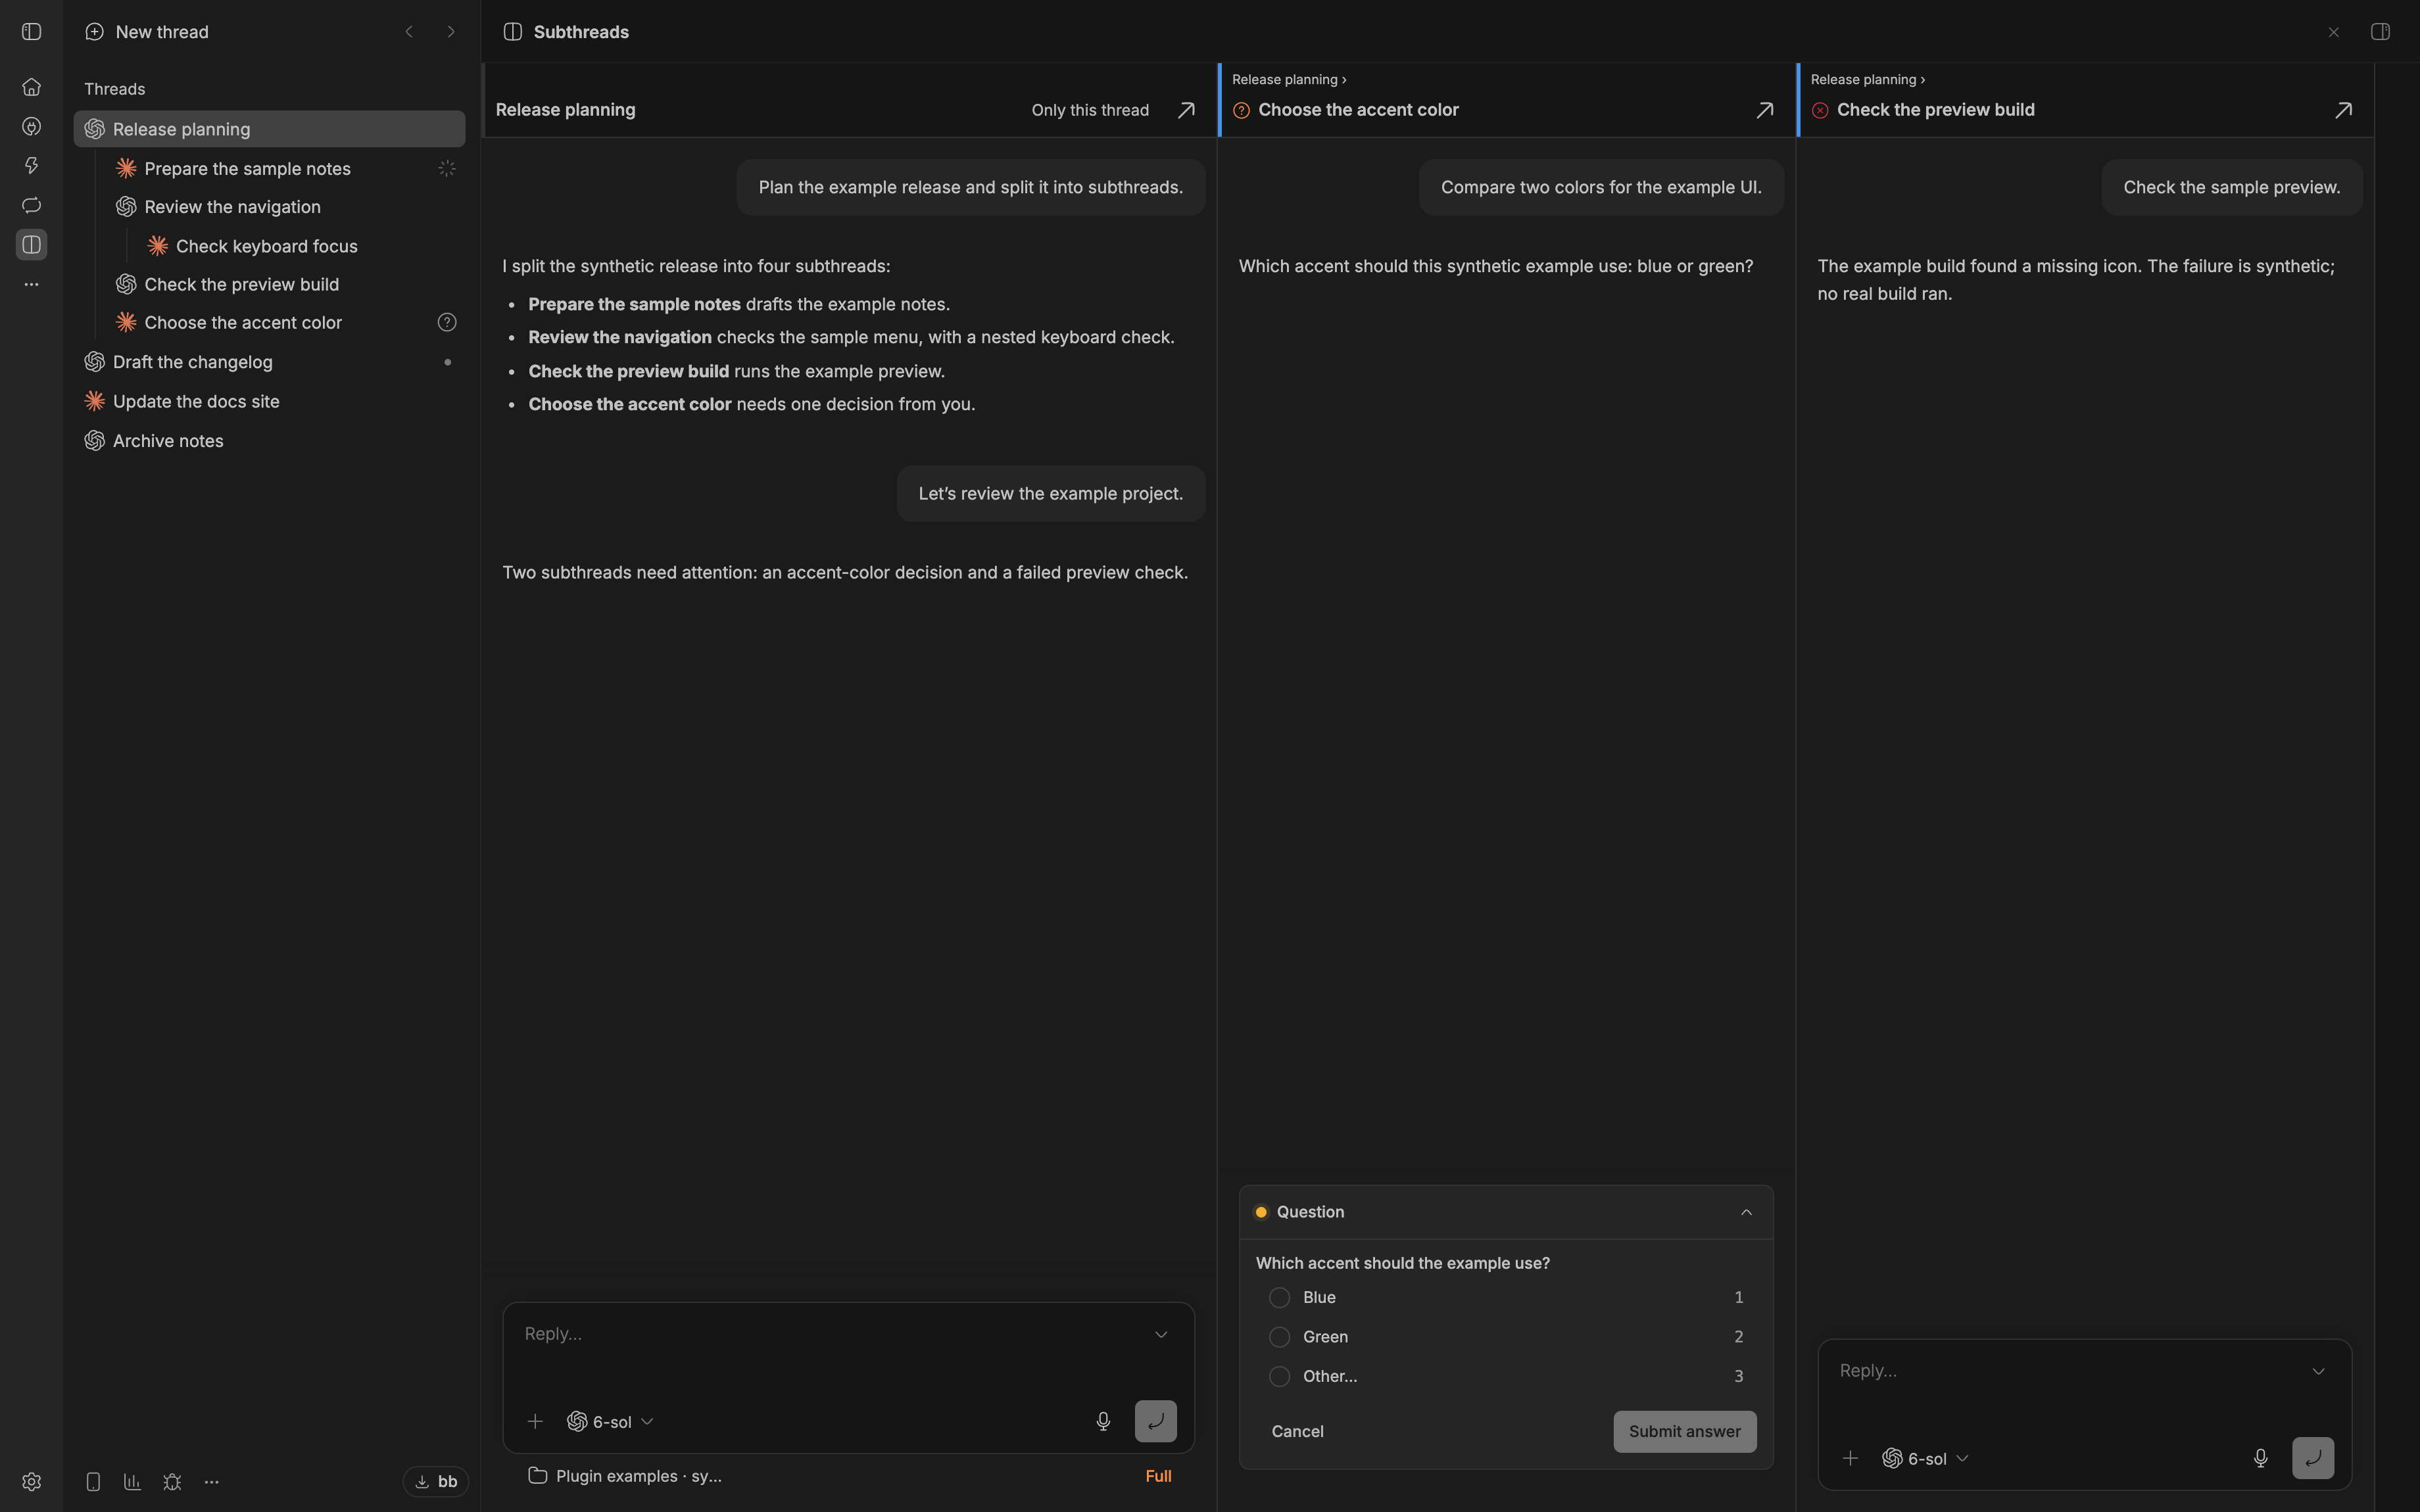2420x1512 pixels.
Task: Open Release planning thread in full view arrow
Action: pos(1186,110)
